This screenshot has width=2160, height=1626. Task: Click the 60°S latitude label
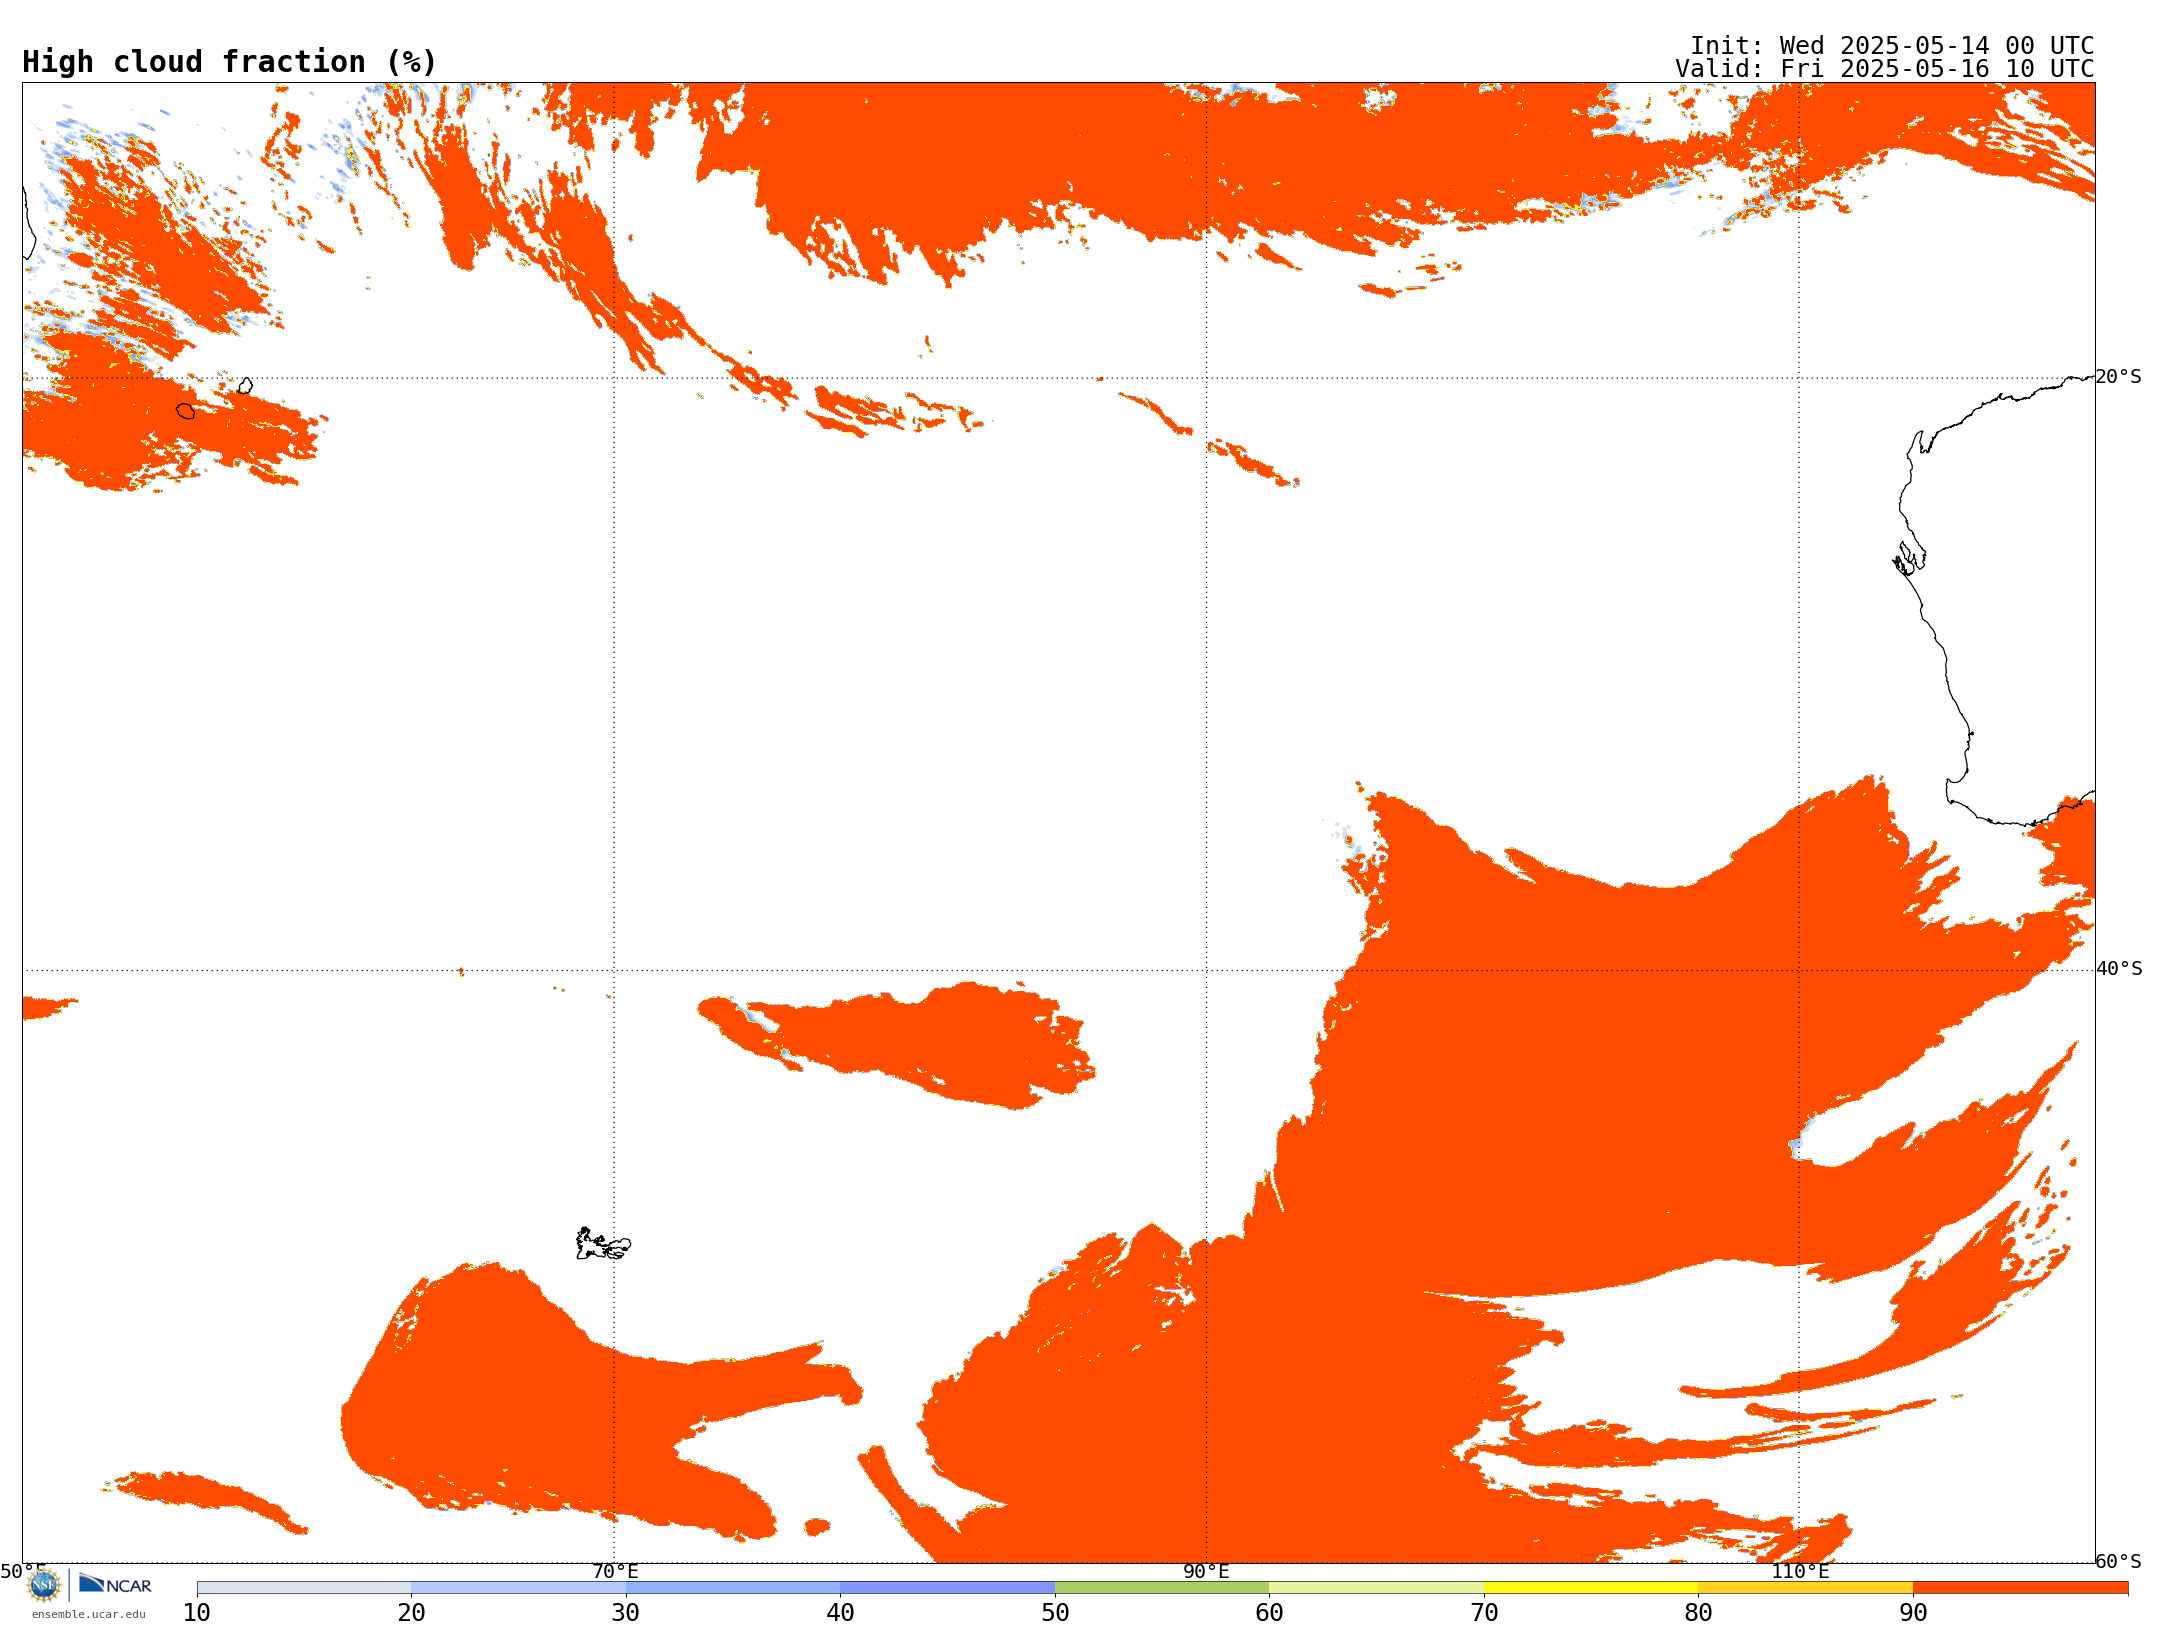tap(2119, 1561)
